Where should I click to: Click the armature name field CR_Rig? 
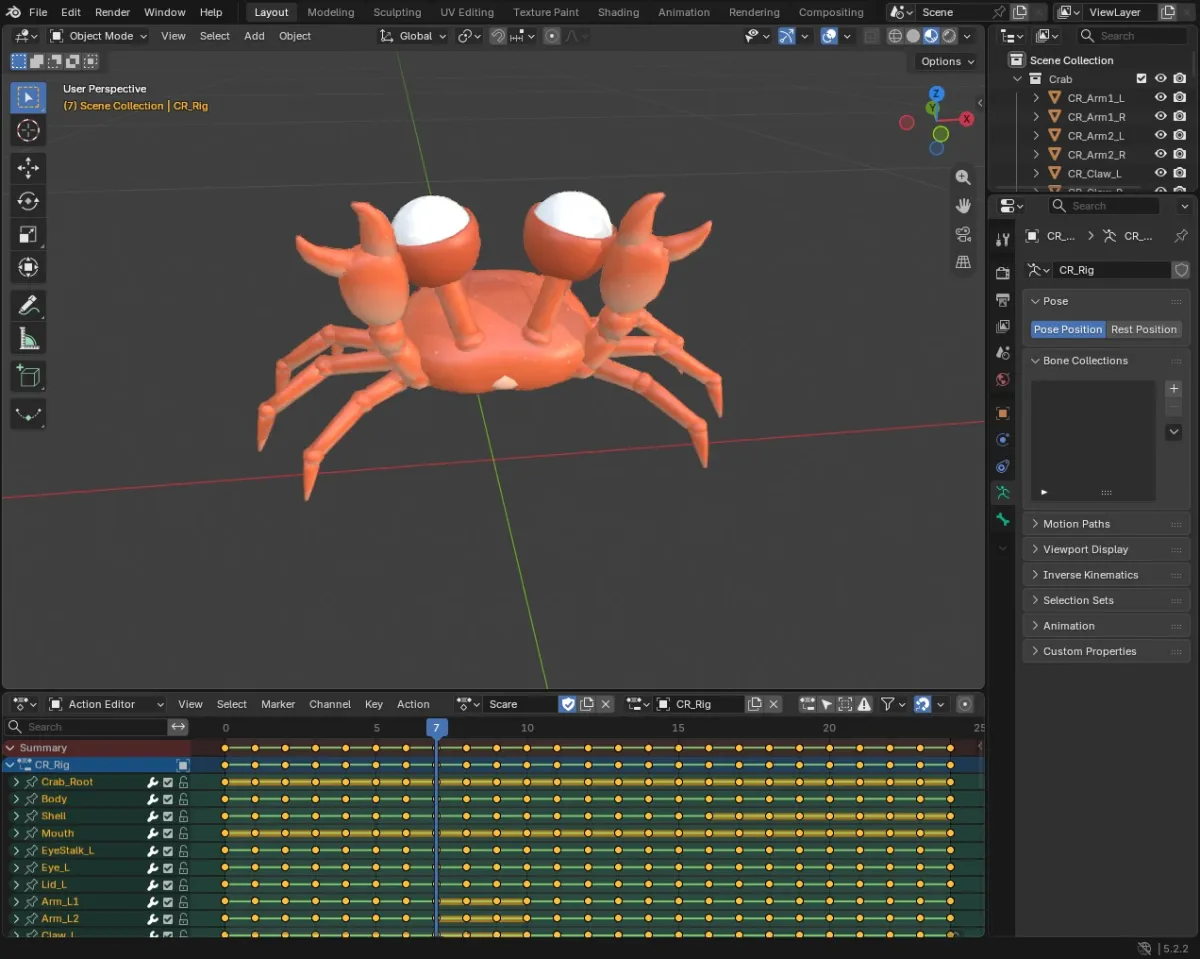click(x=1112, y=270)
